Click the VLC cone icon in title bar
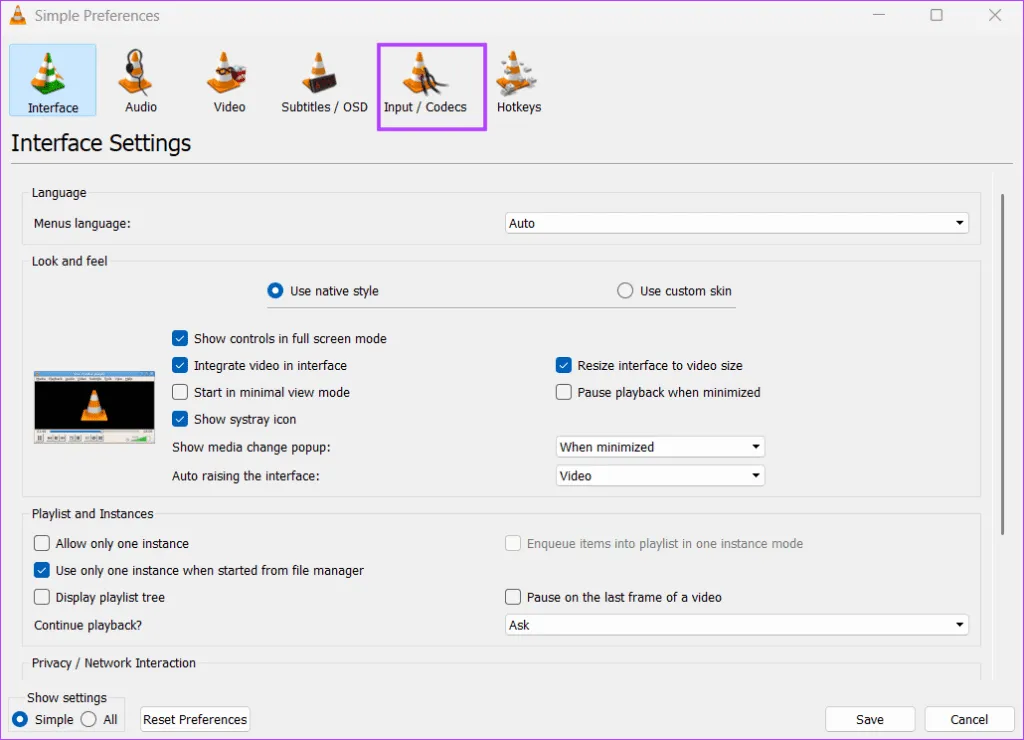Image resolution: width=1024 pixels, height=740 pixels. tap(18, 16)
